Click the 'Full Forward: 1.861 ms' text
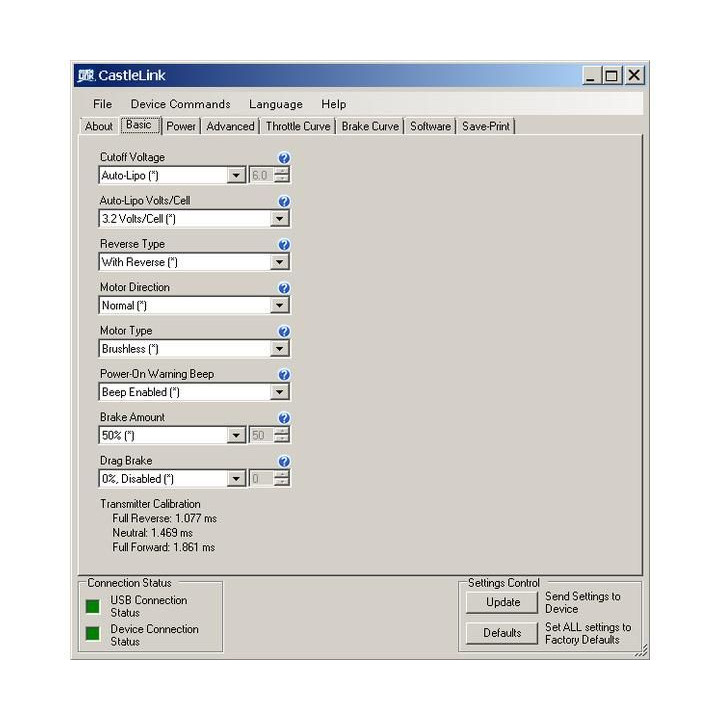720x720 pixels. click(163, 547)
